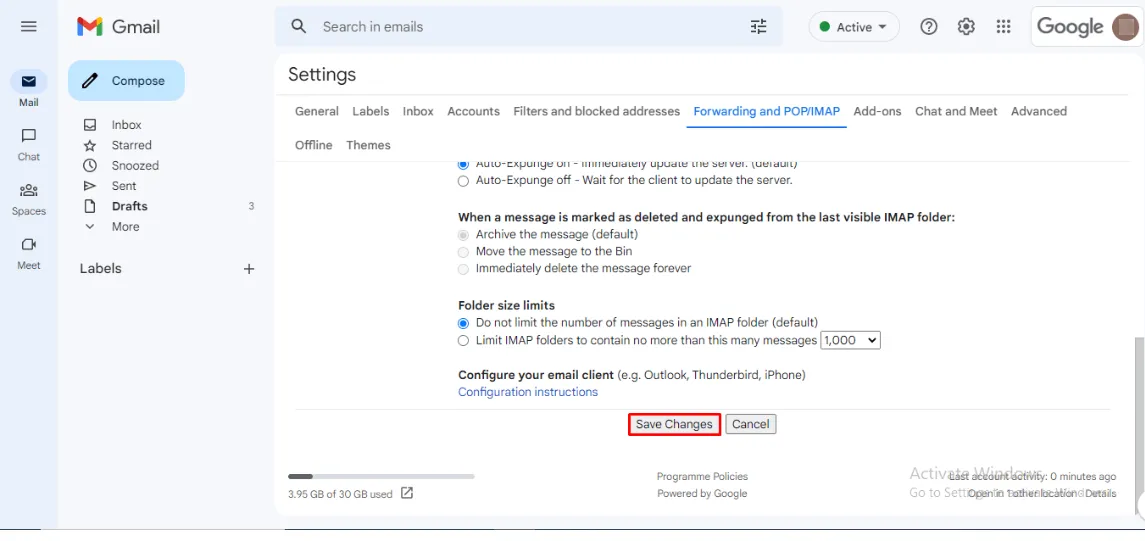Image resolution: width=1145 pixels, height=541 pixels.
Task: Click the Search in emails field
Action: tap(520, 27)
